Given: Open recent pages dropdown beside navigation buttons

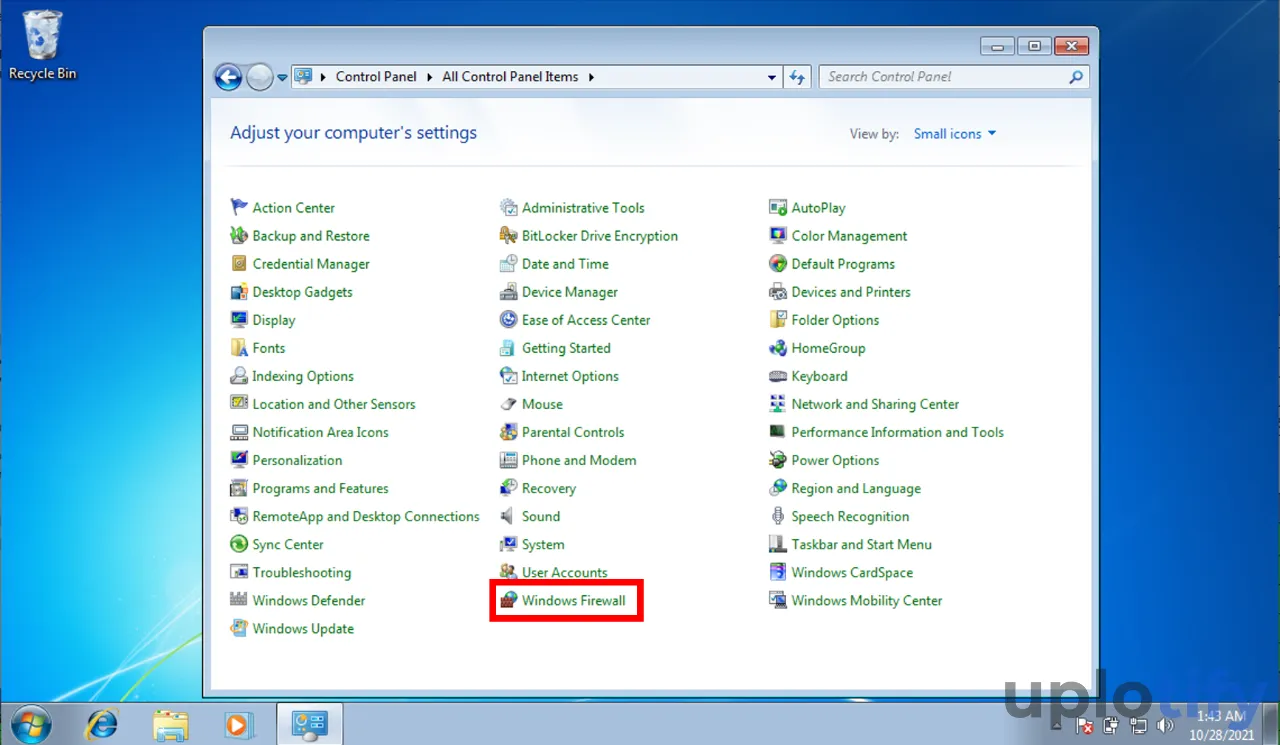Looking at the screenshot, I should 282,77.
